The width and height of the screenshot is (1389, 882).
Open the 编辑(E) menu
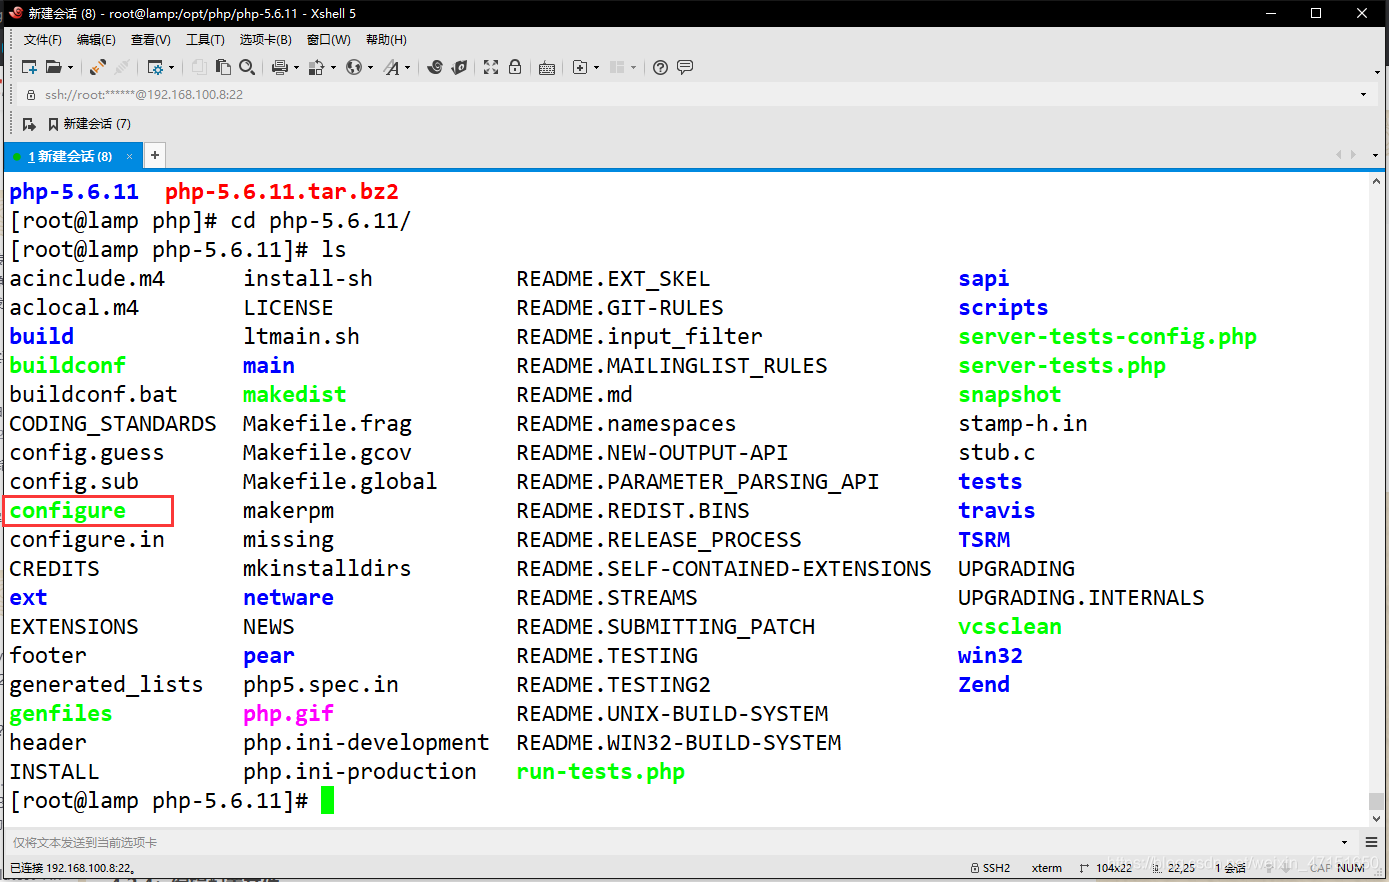pyautogui.click(x=96, y=40)
